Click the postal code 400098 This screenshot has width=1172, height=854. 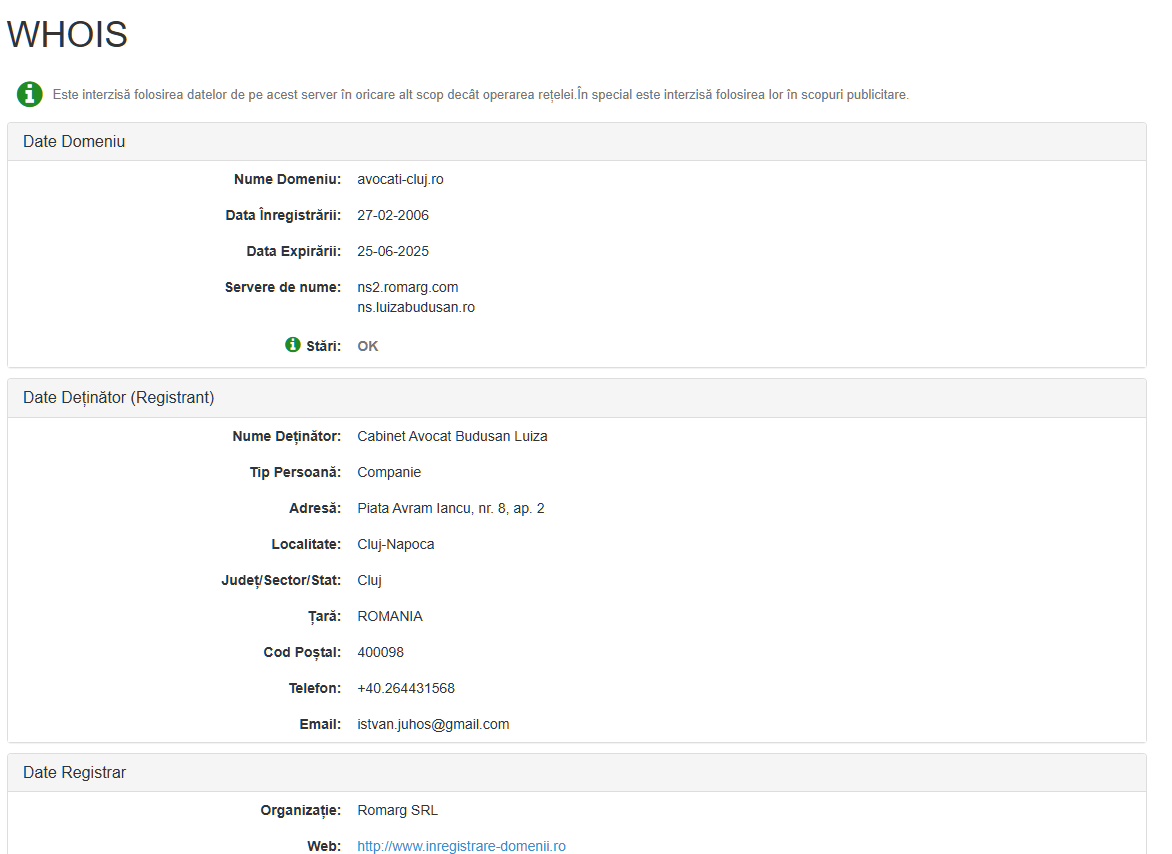(x=380, y=653)
